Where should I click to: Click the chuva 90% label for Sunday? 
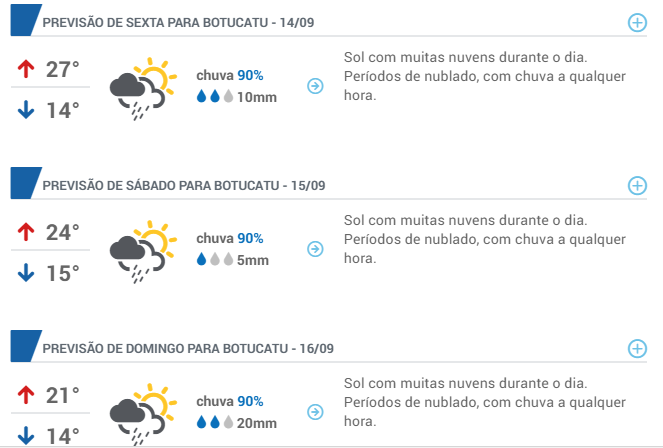pyautogui.click(x=230, y=401)
